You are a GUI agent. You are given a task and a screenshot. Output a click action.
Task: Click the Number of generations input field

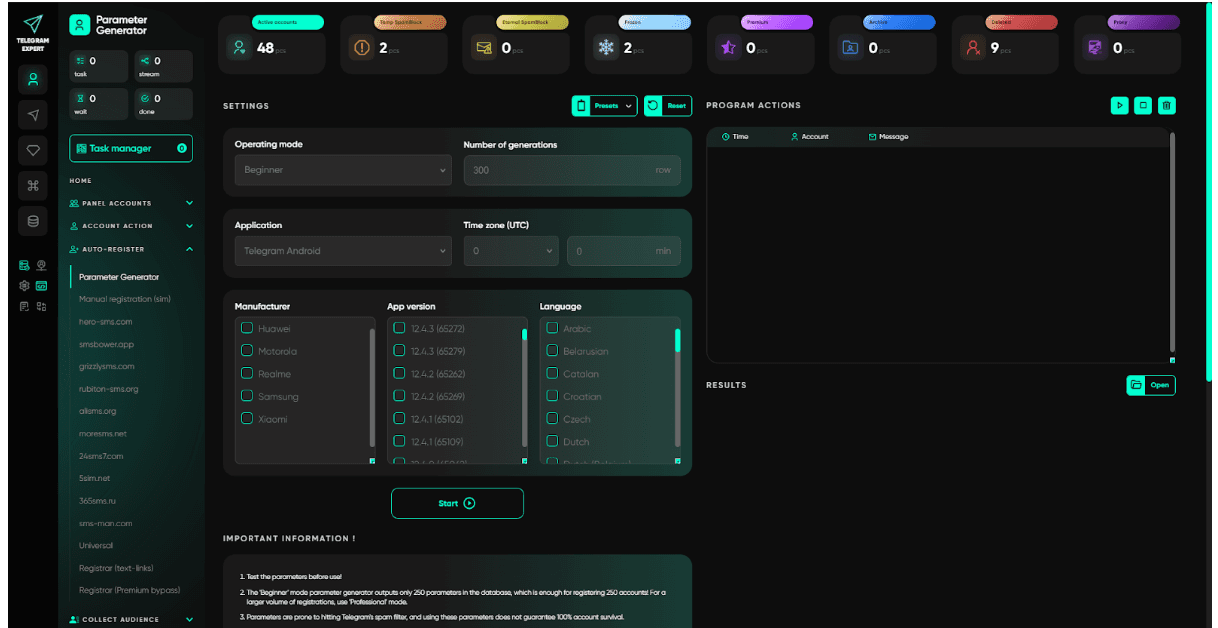point(572,169)
